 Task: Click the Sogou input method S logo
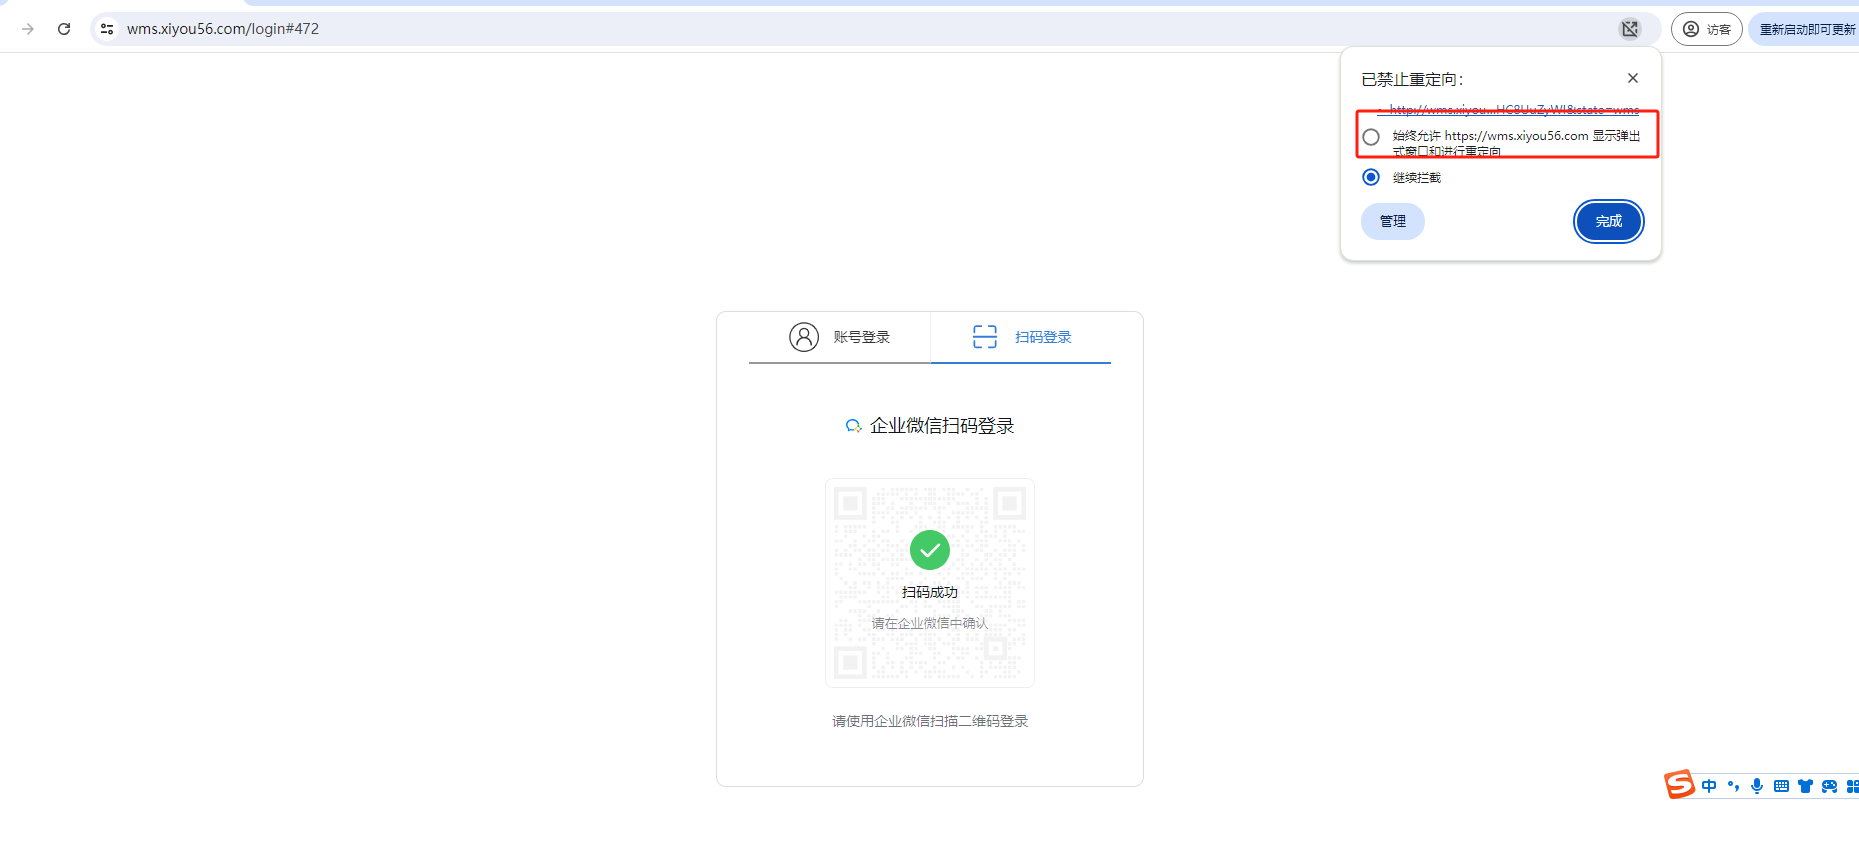click(1680, 785)
